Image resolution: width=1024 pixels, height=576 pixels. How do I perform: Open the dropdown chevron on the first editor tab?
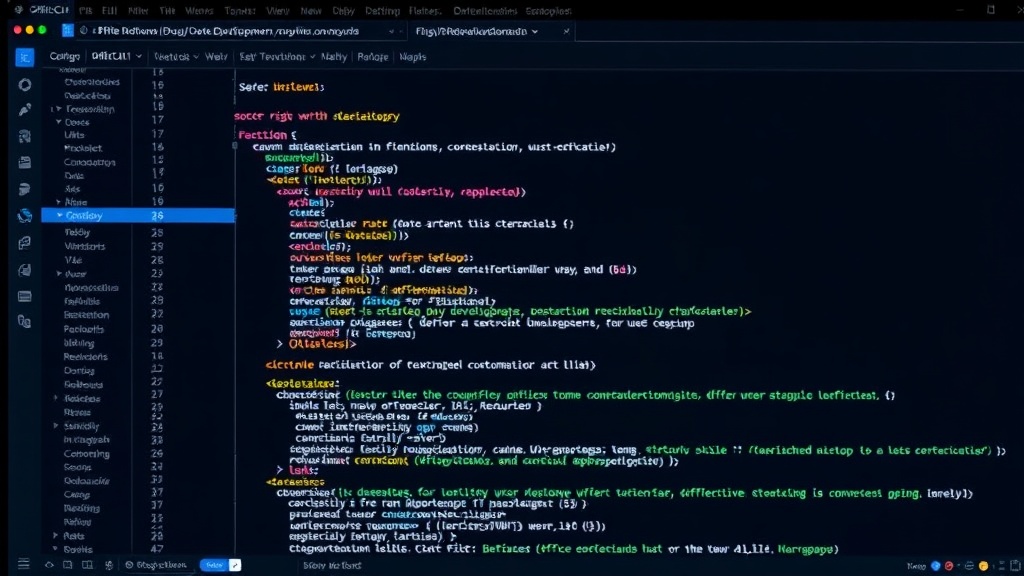coord(391,31)
